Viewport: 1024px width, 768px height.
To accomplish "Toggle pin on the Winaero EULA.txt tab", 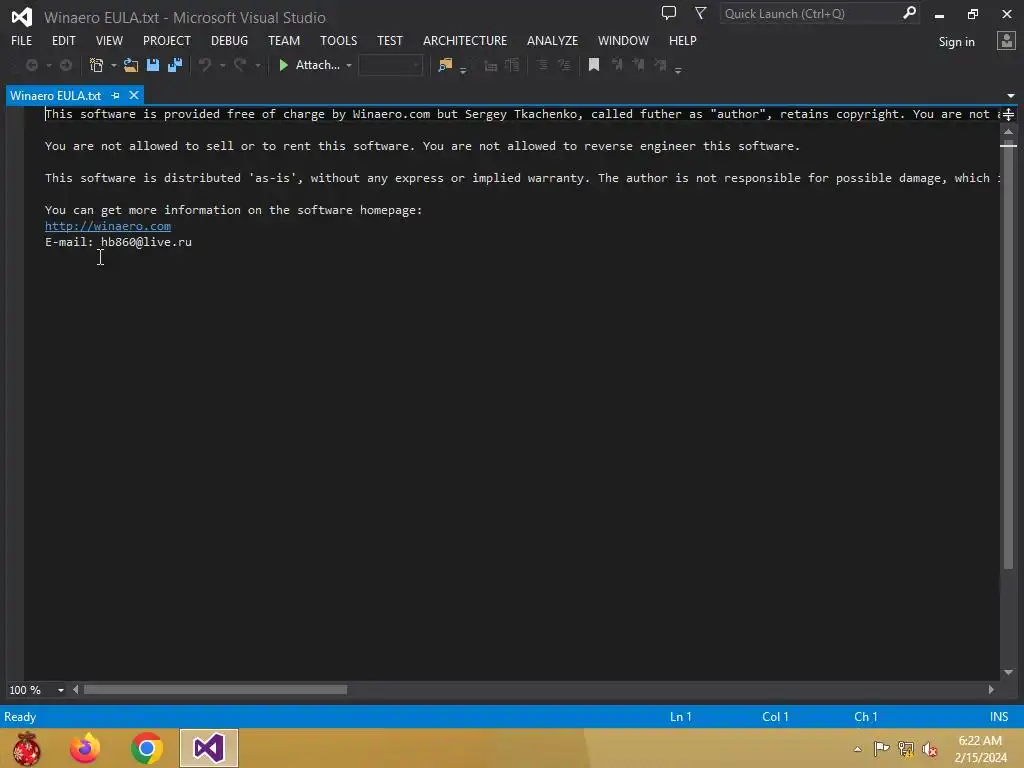I will point(116,95).
